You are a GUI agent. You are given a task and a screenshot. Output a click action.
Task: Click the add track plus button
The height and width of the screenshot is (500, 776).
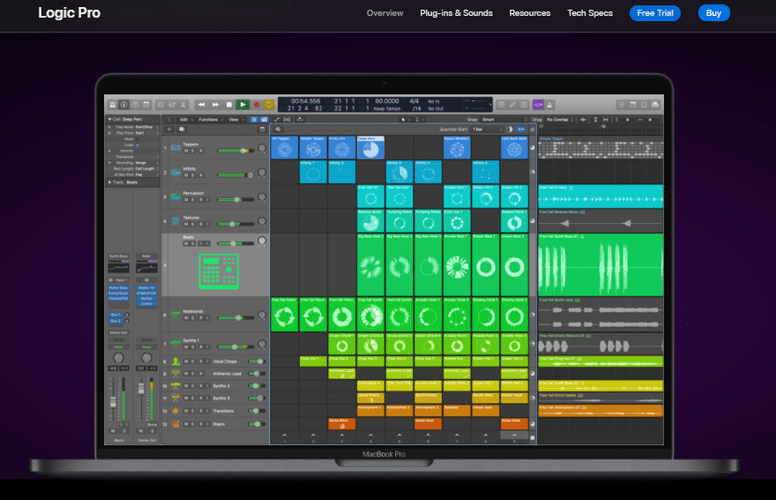click(x=169, y=129)
